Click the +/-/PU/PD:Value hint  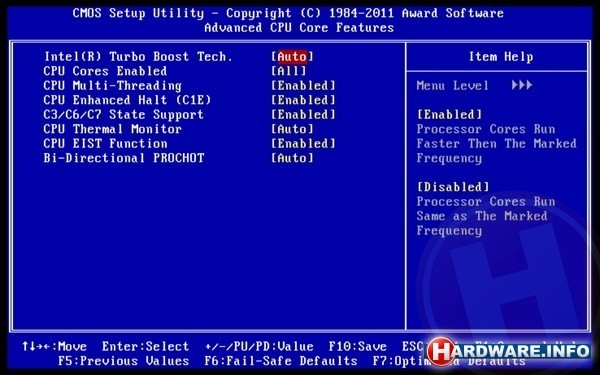coord(259,347)
